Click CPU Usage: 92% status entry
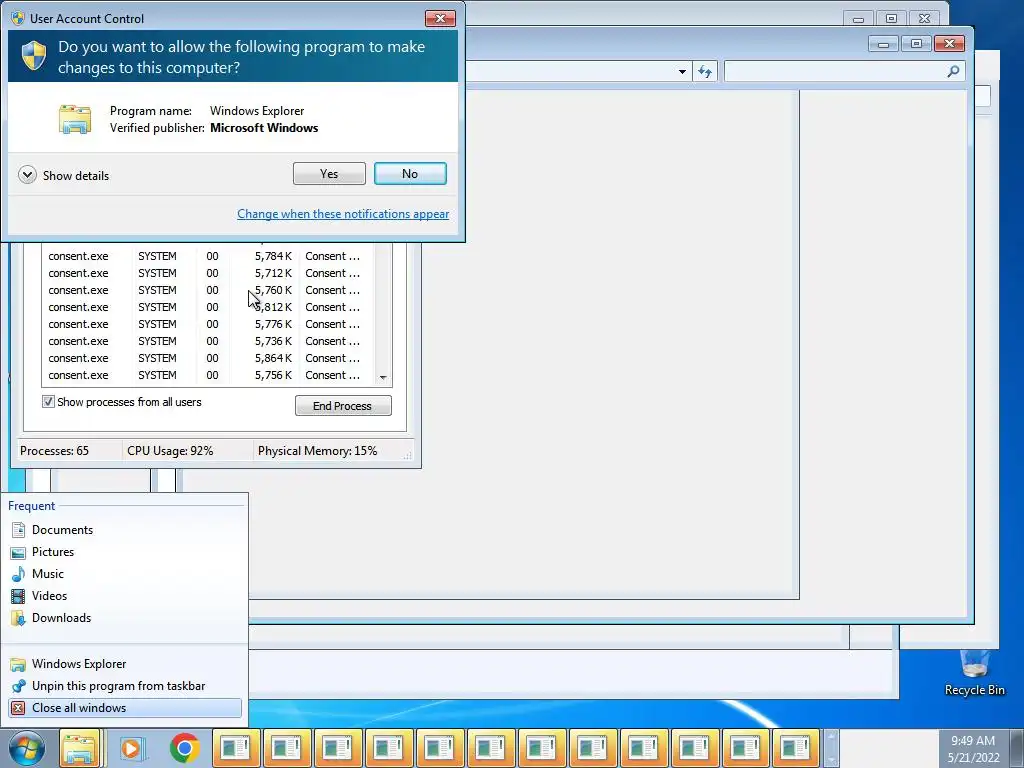 tap(170, 451)
